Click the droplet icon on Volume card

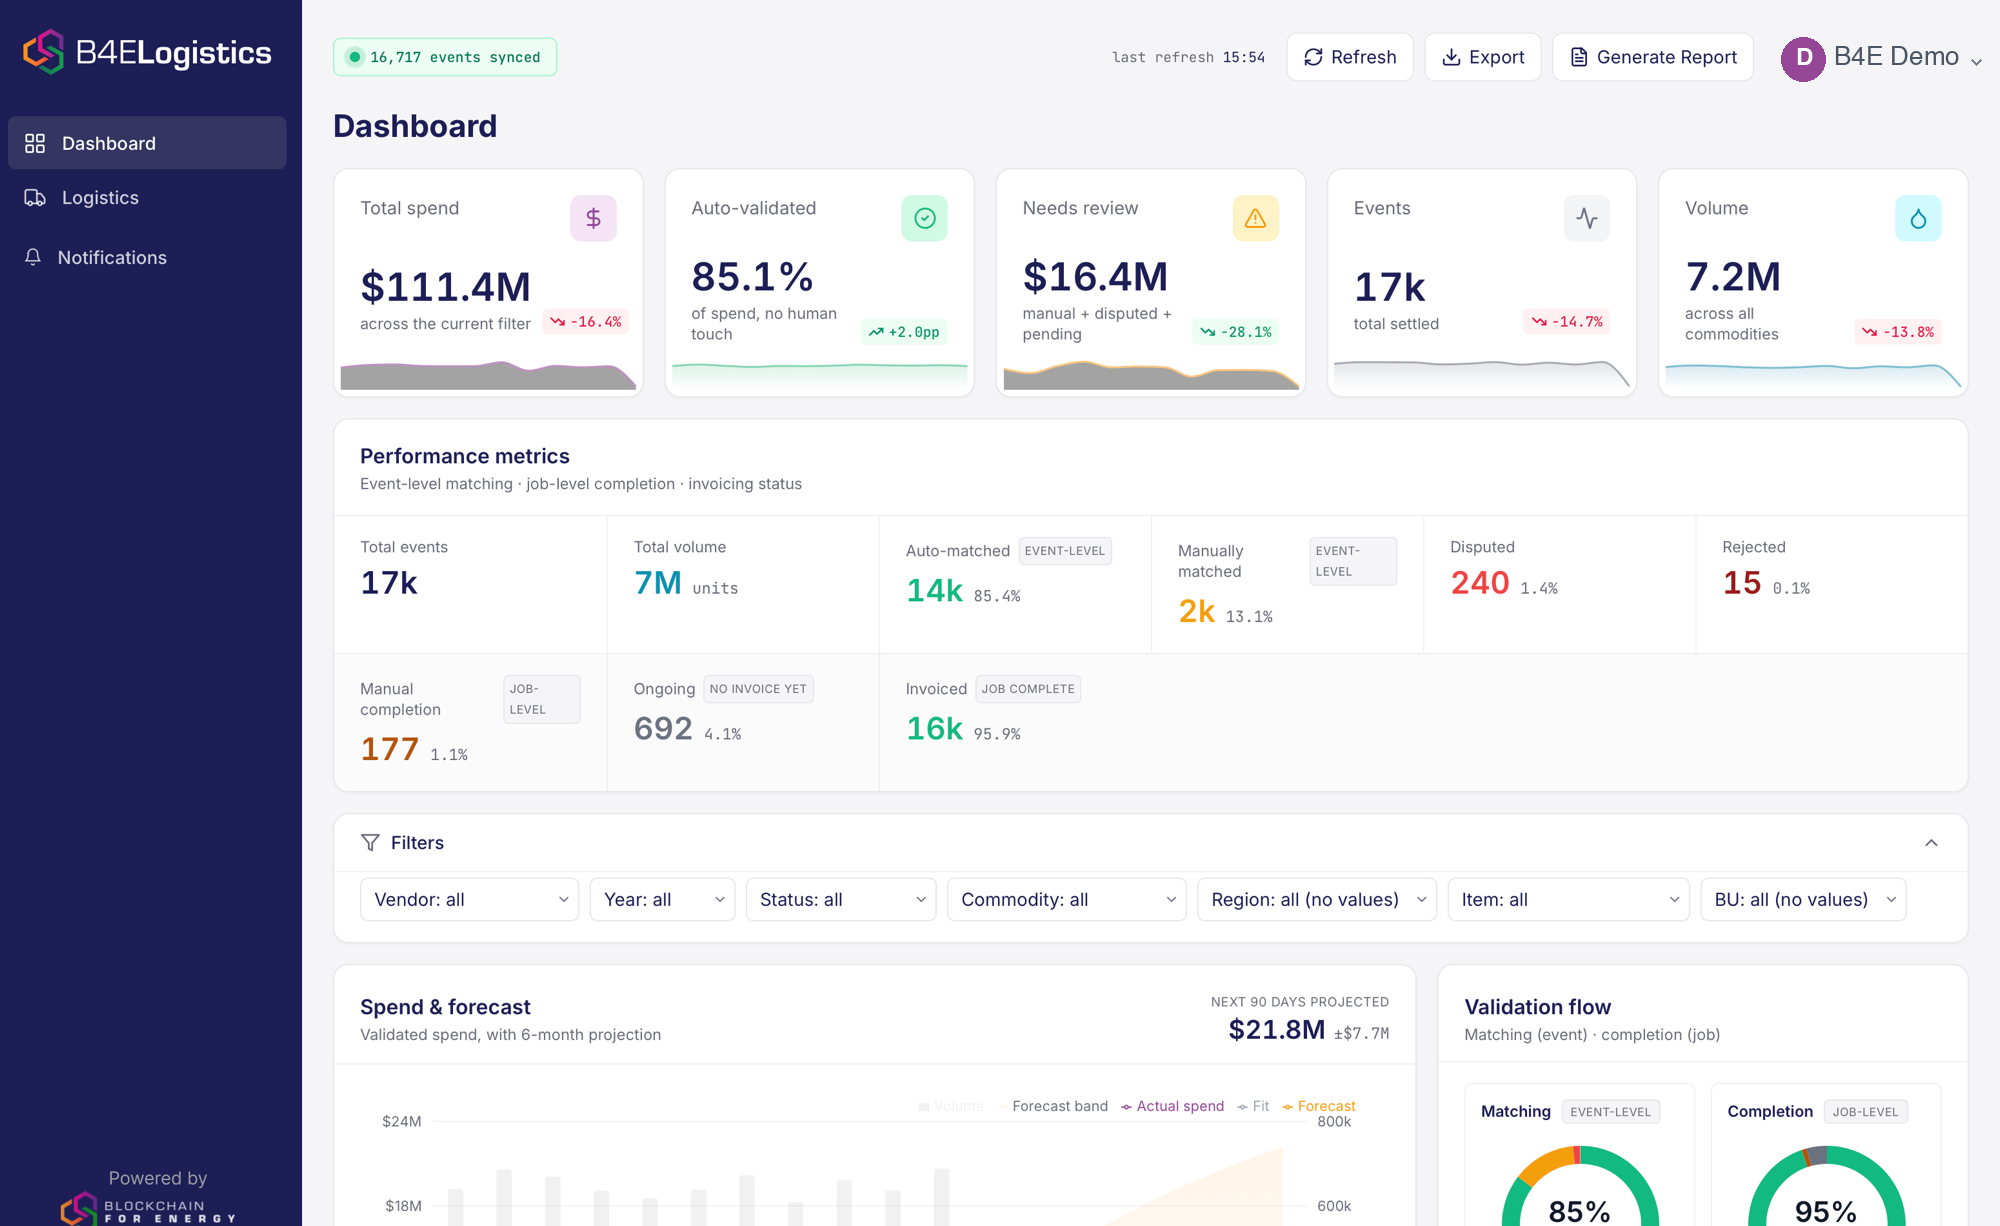pyautogui.click(x=1918, y=218)
